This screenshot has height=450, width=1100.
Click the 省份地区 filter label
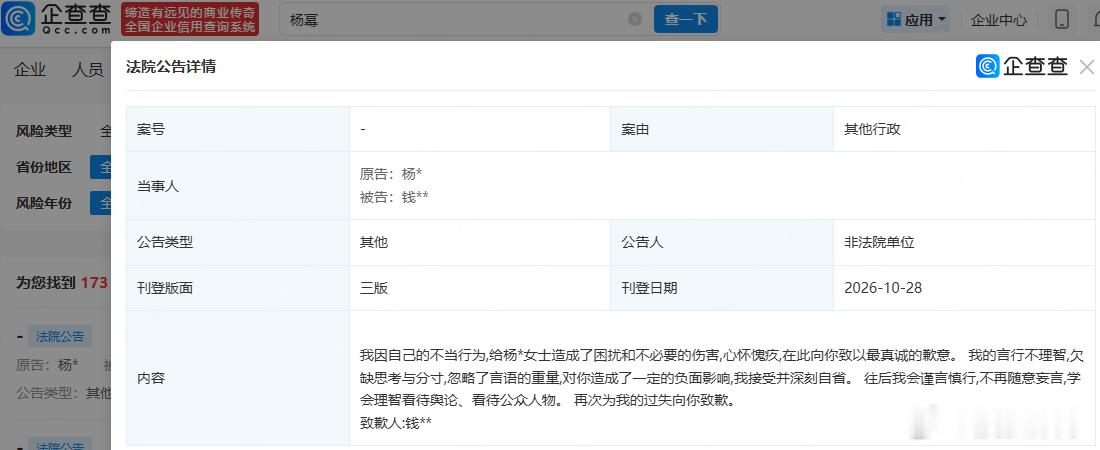(43, 167)
